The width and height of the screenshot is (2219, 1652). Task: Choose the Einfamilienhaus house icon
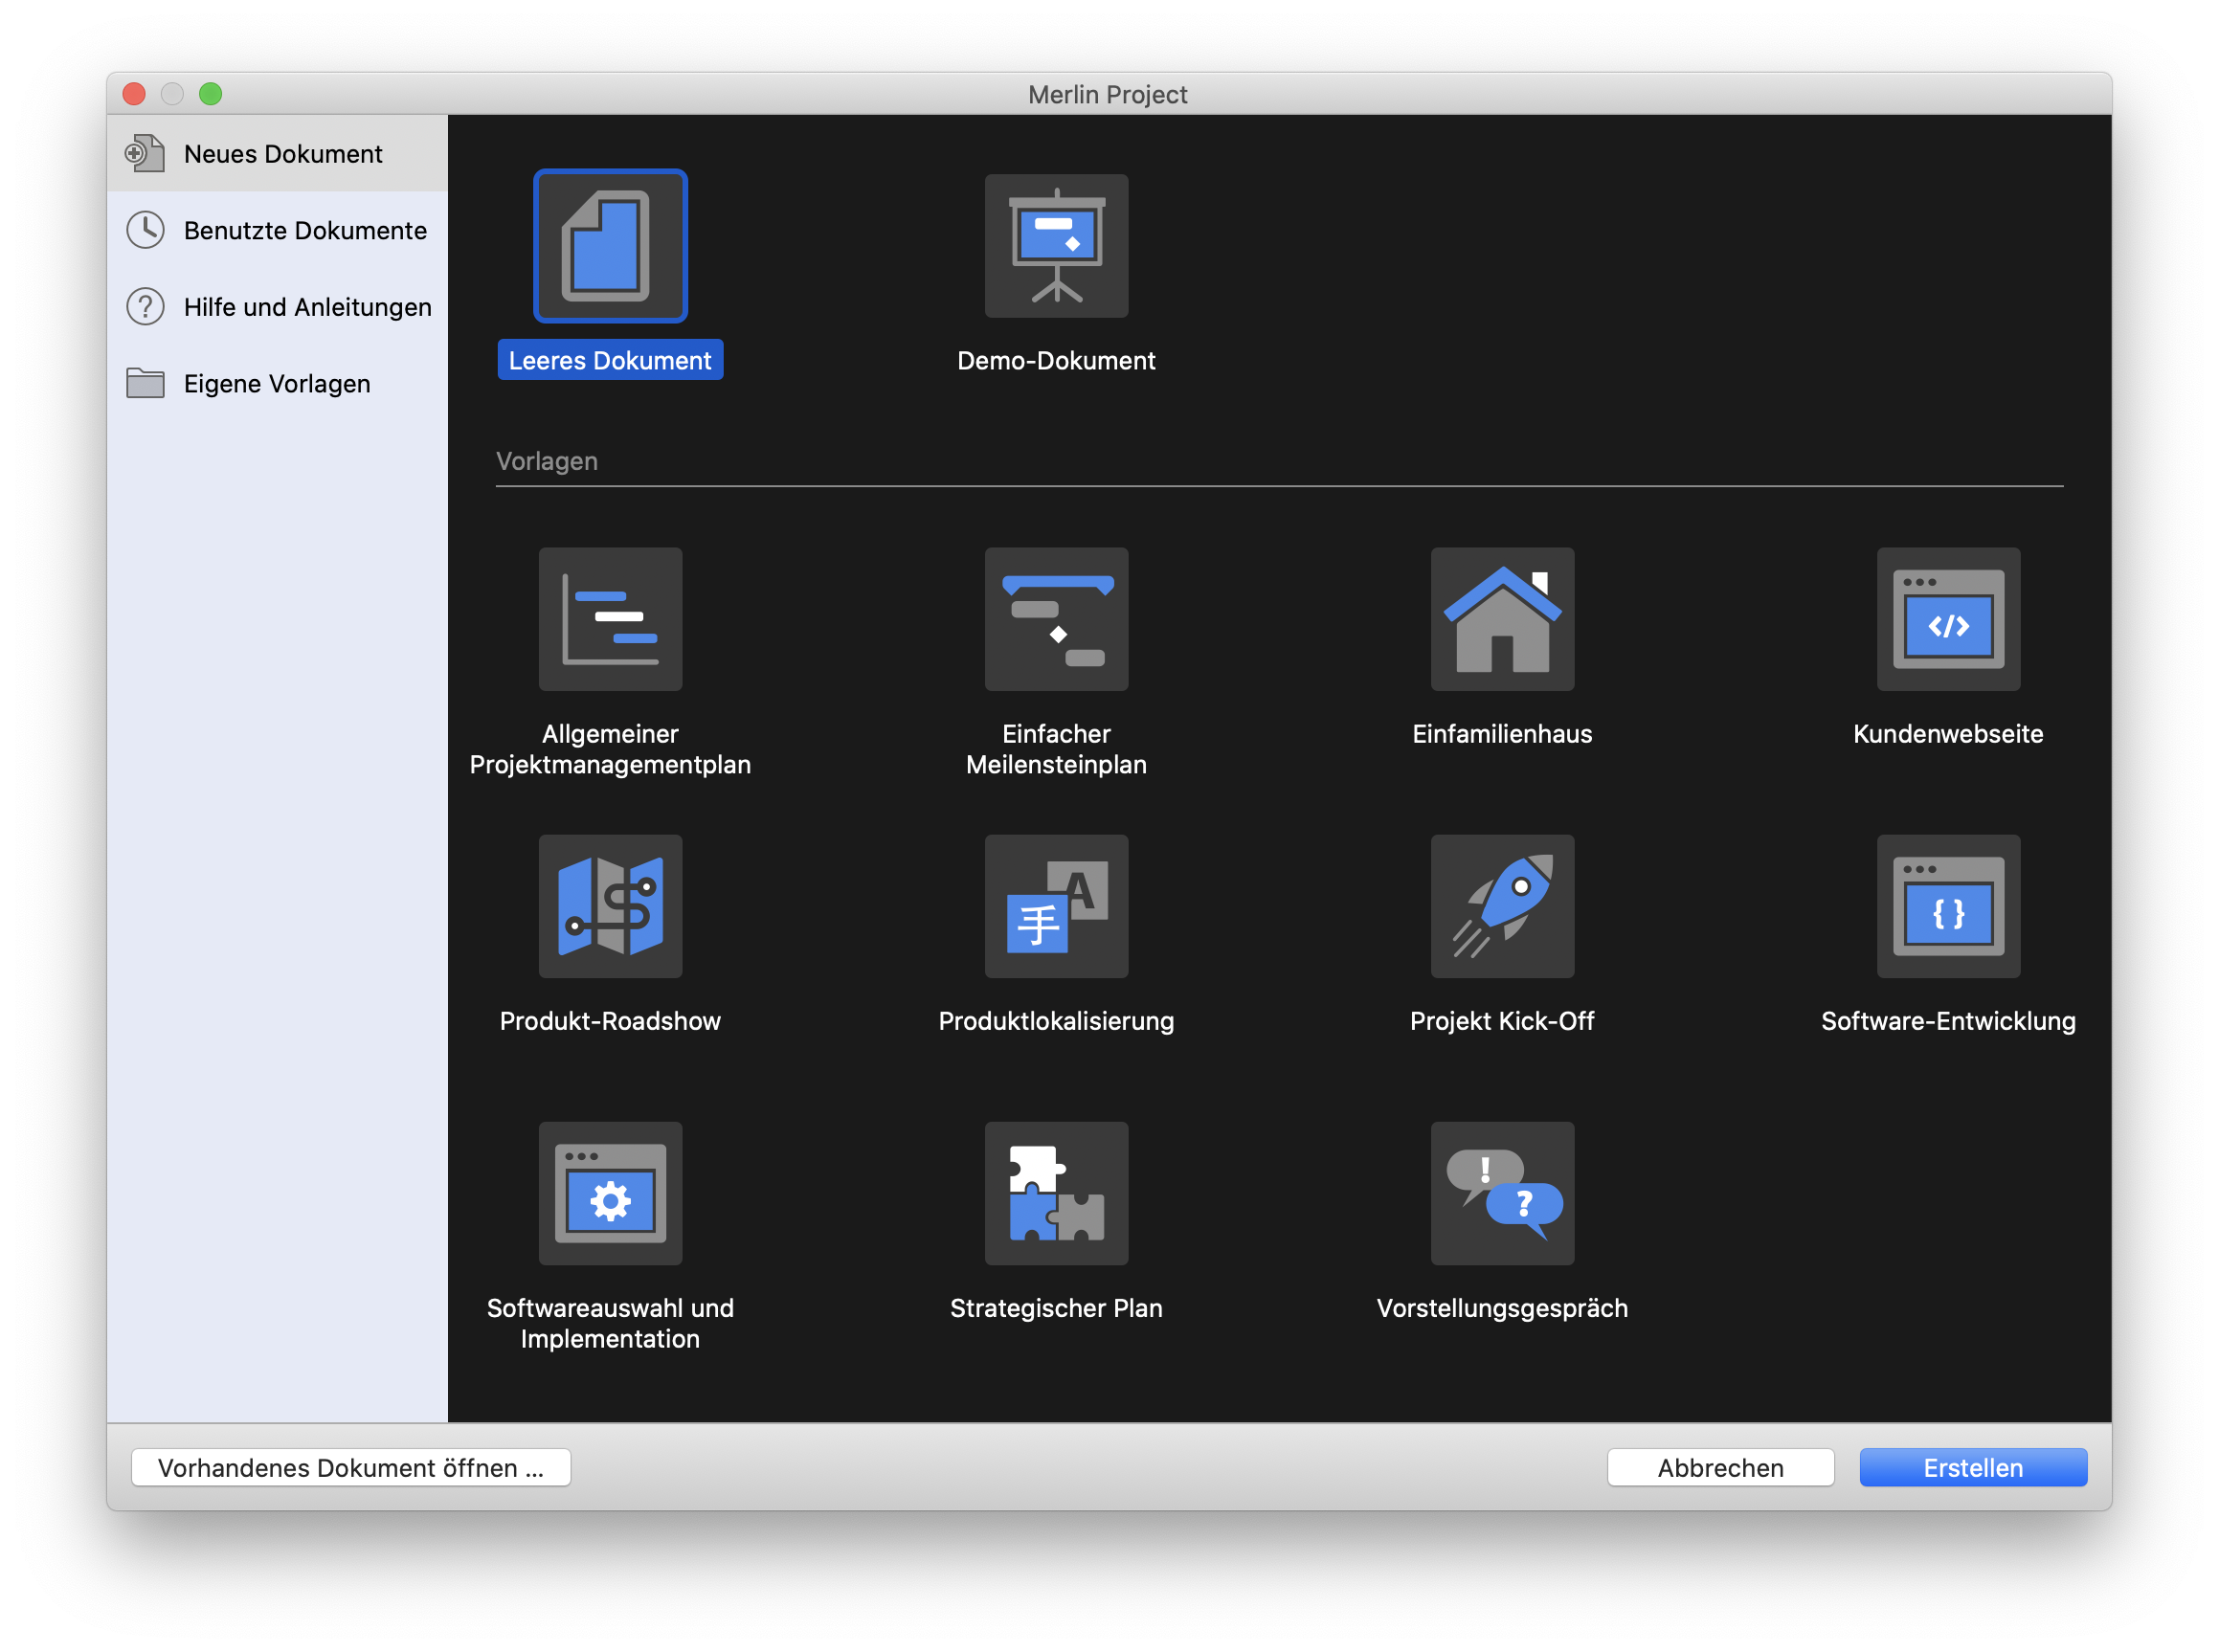click(x=1502, y=619)
